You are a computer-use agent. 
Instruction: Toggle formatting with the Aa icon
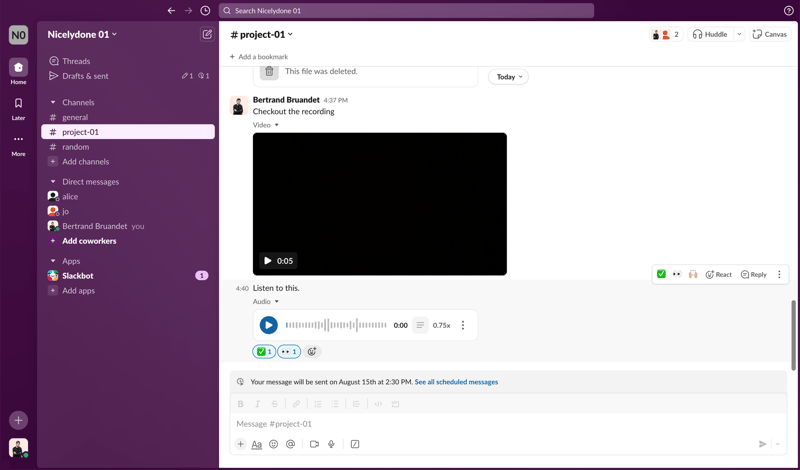257,444
